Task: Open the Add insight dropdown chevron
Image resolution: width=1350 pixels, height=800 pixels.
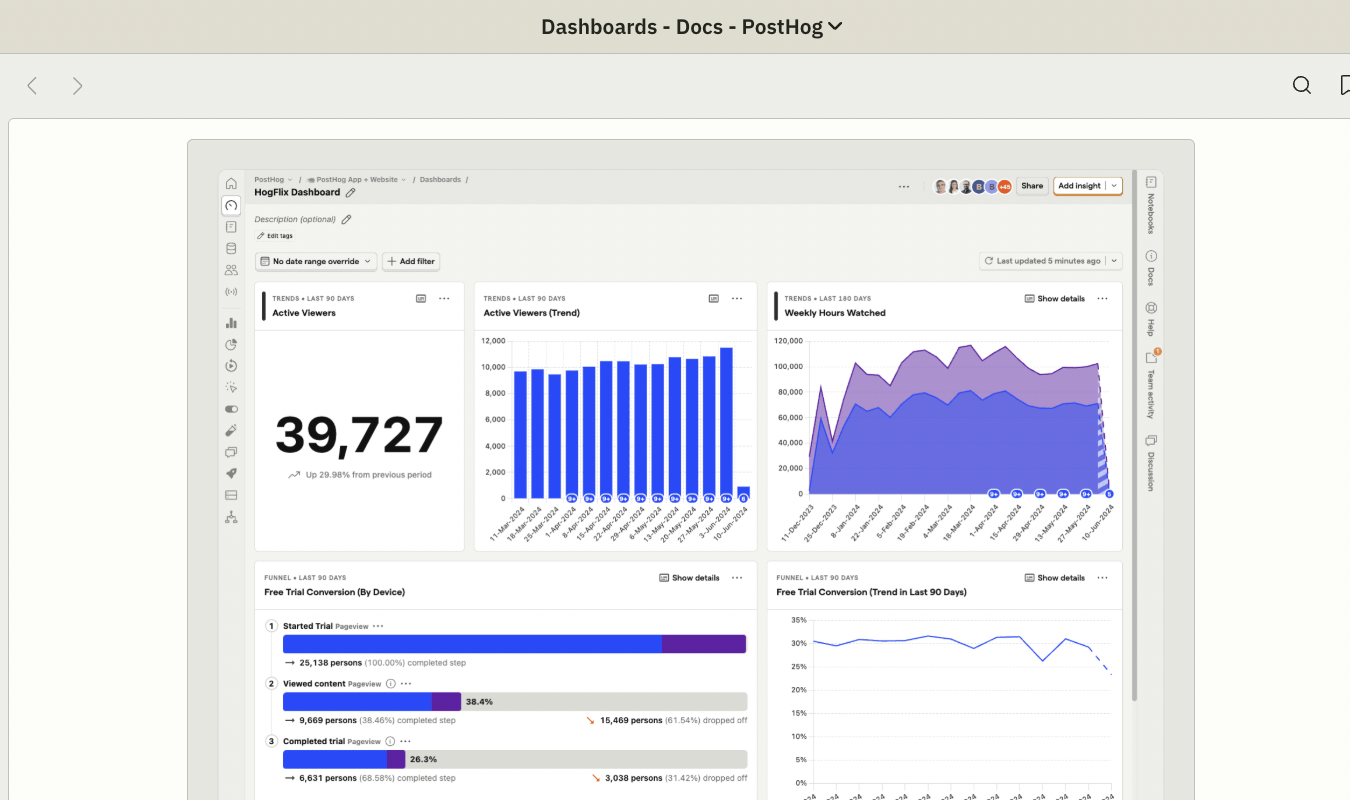Action: pyautogui.click(x=1113, y=186)
